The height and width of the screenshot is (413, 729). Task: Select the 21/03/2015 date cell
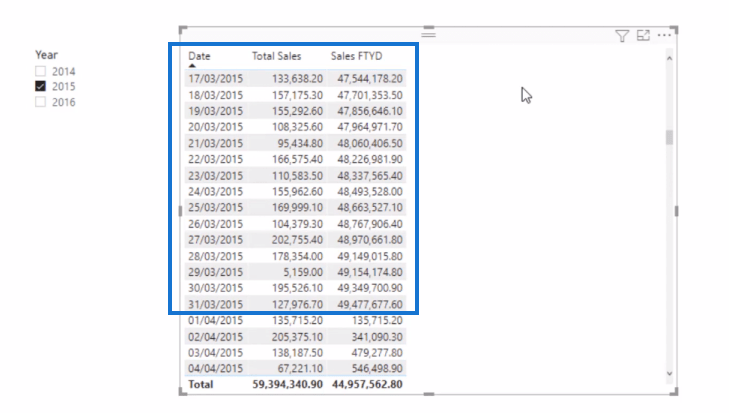click(215, 143)
